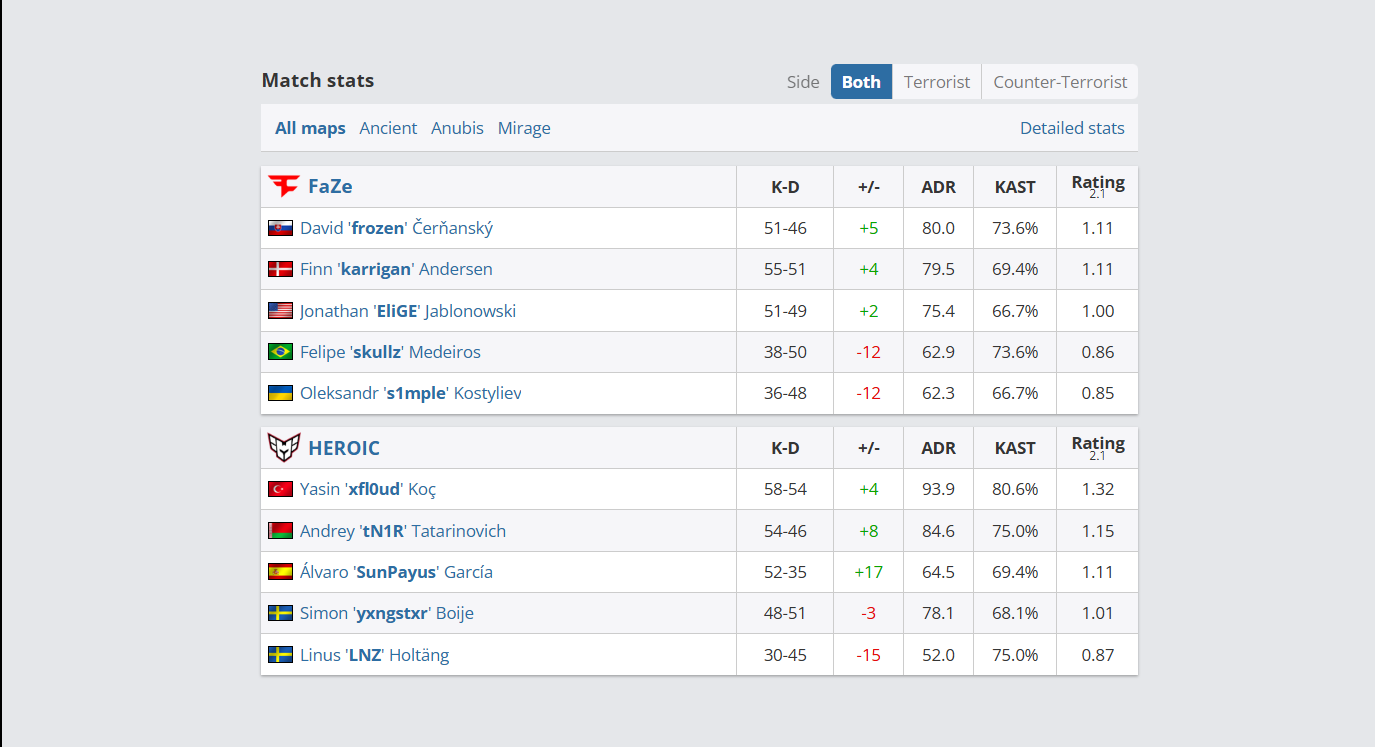Click Brazil flag next to skullz
This screenshot has height=747, width=1375.
coord(280,352)
